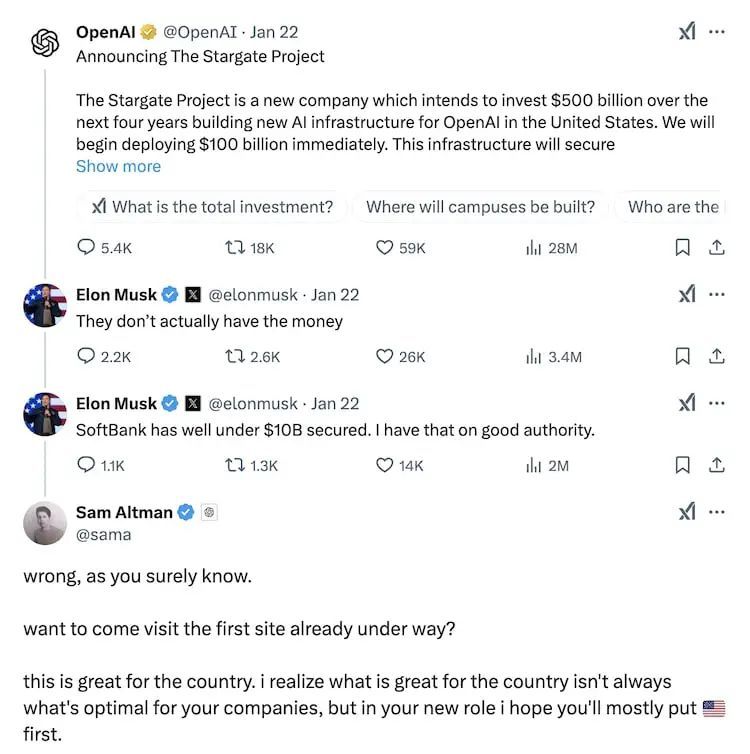Viewport: 750px width, 754px height.
Task: Repost the Stargate Project announcement
Action: tap(234, 248)
